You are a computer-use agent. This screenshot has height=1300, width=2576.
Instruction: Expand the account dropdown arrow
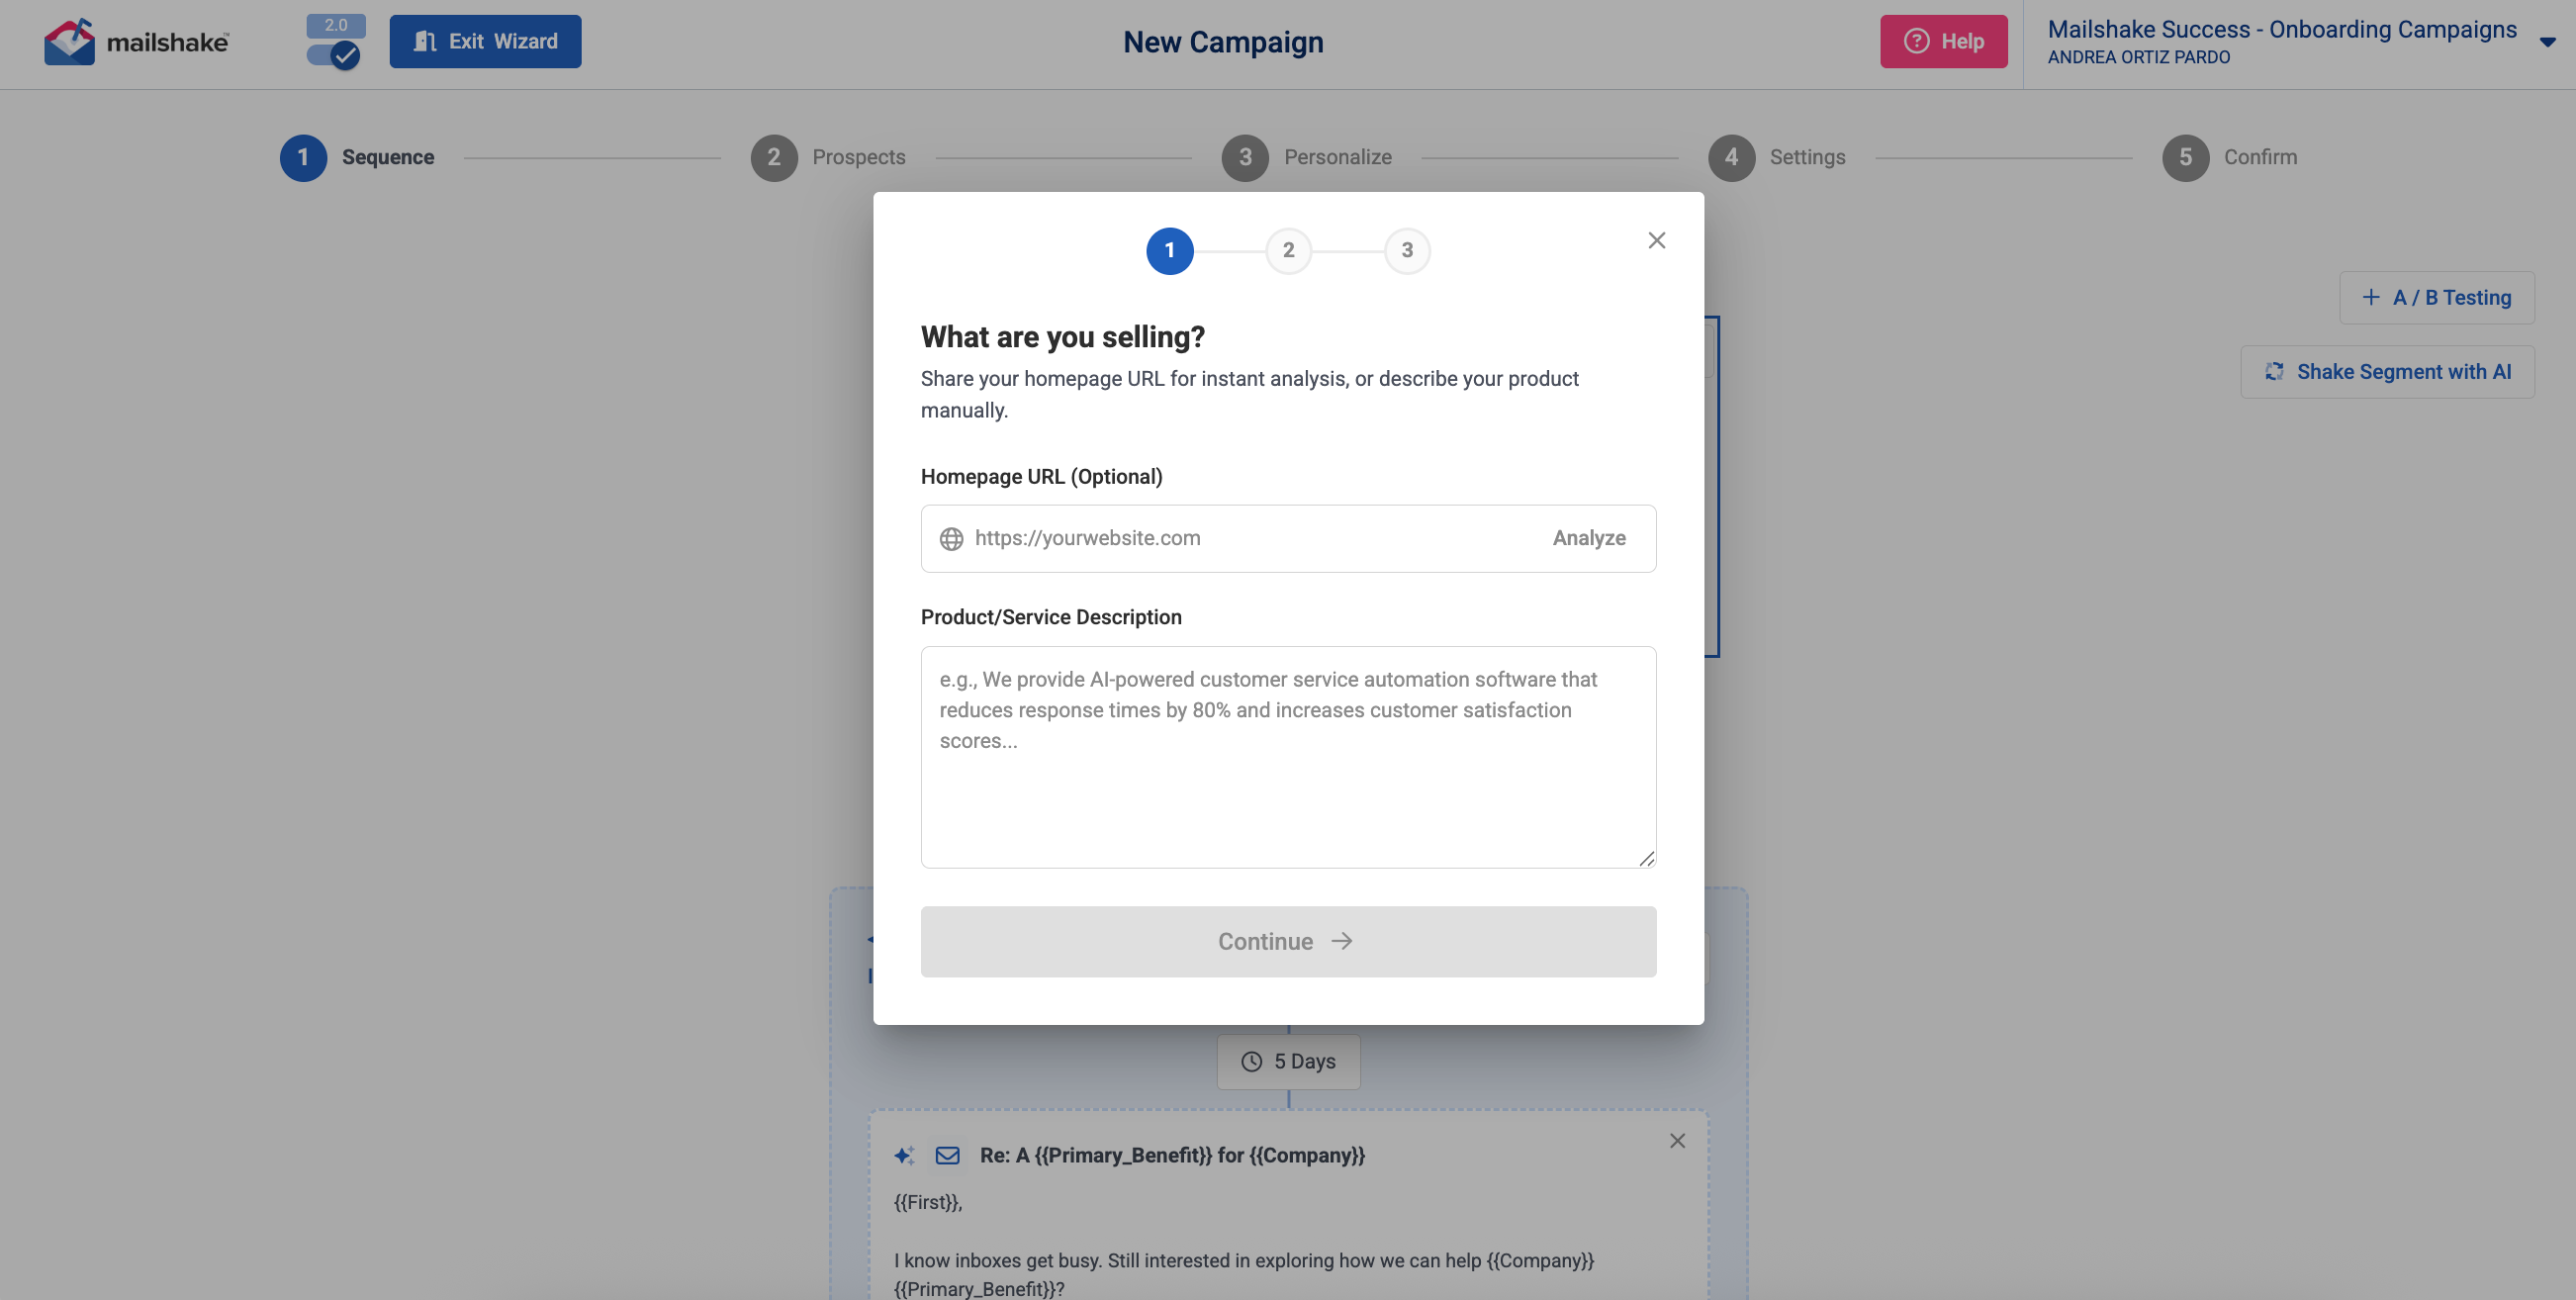click(2547, 42)
